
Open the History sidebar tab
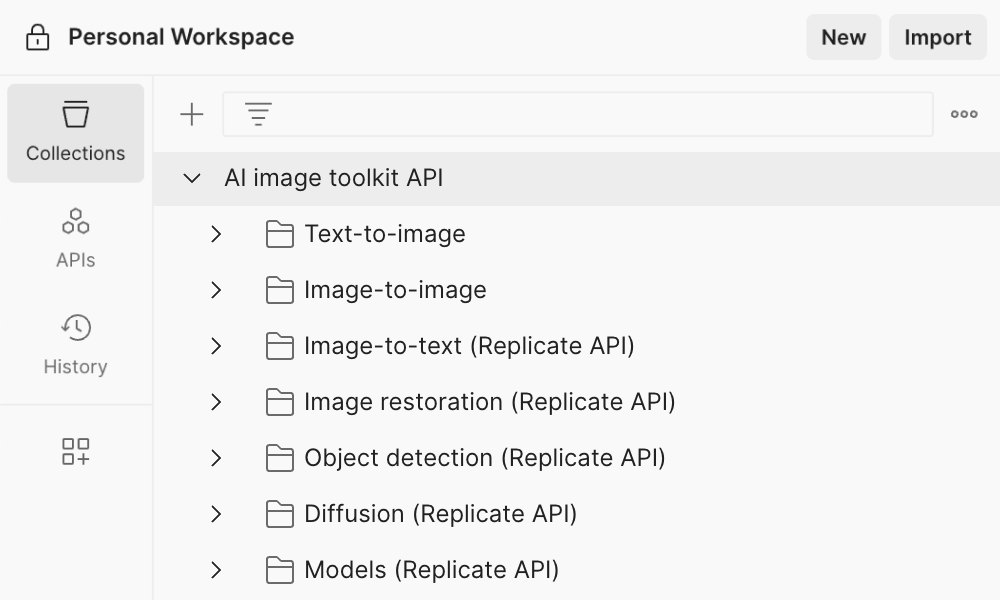pos(76,345)
